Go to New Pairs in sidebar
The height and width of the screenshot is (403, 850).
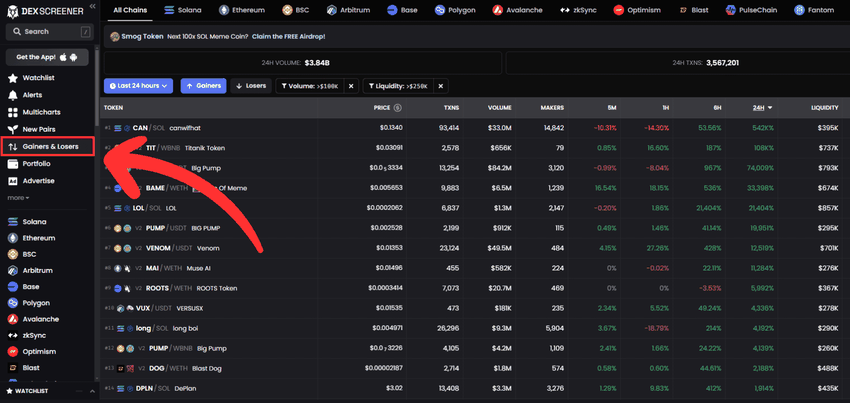tap(38, 129)
